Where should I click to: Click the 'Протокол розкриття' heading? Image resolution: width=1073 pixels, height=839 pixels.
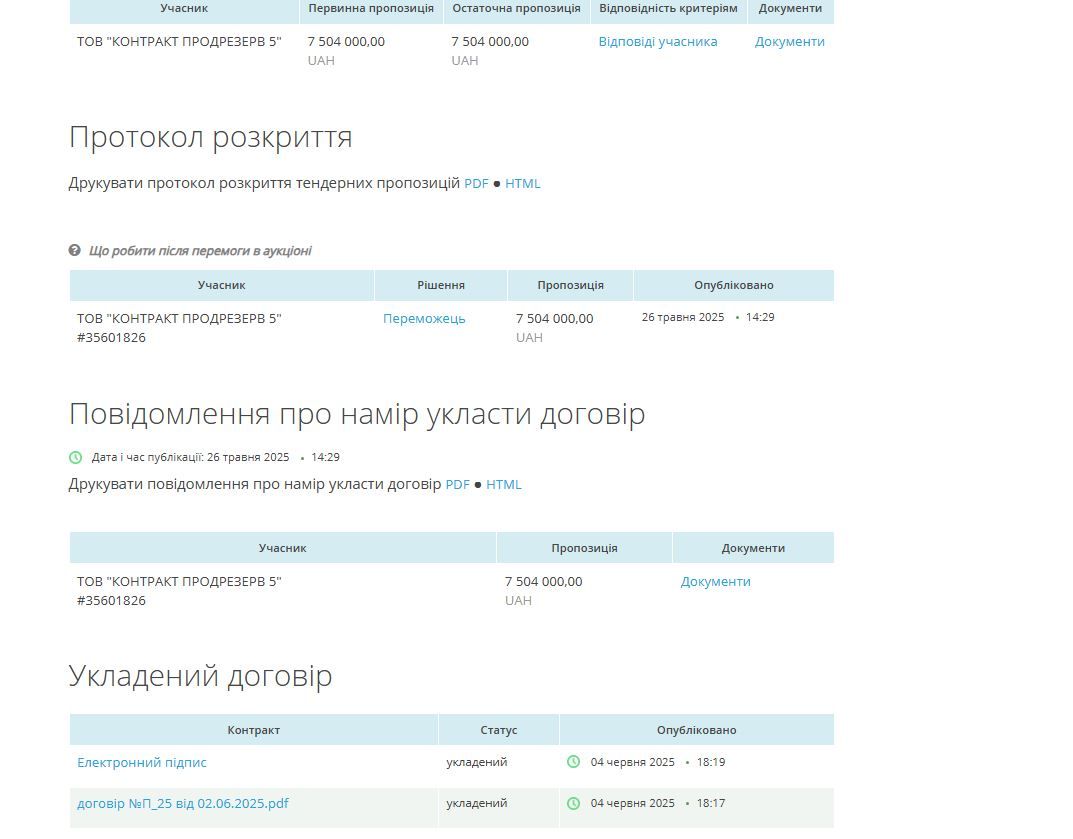(210, 137)
